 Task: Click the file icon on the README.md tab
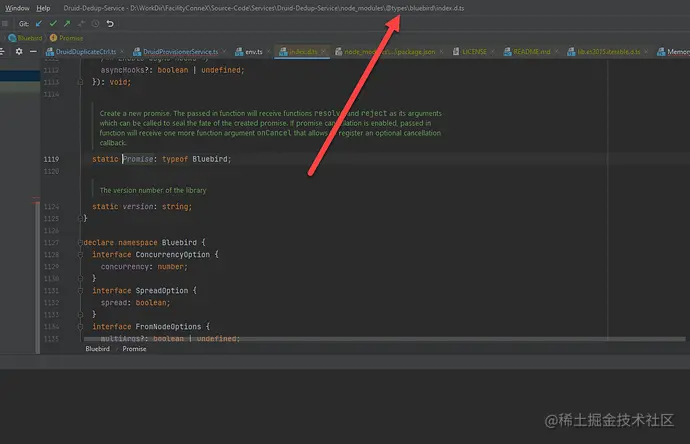(x=507, y=51)
